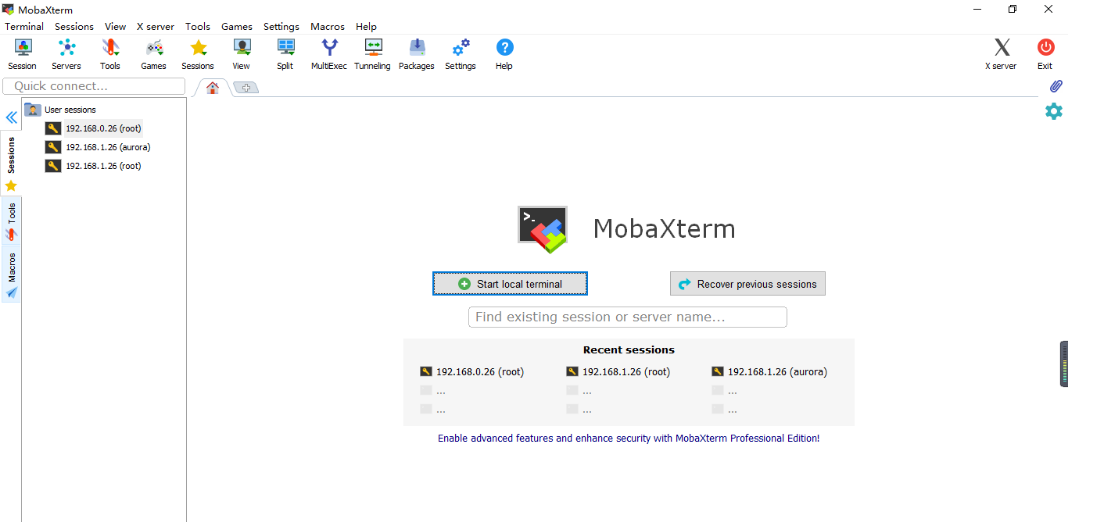Open the teal gear settings icon

(x=1054, y=111)
